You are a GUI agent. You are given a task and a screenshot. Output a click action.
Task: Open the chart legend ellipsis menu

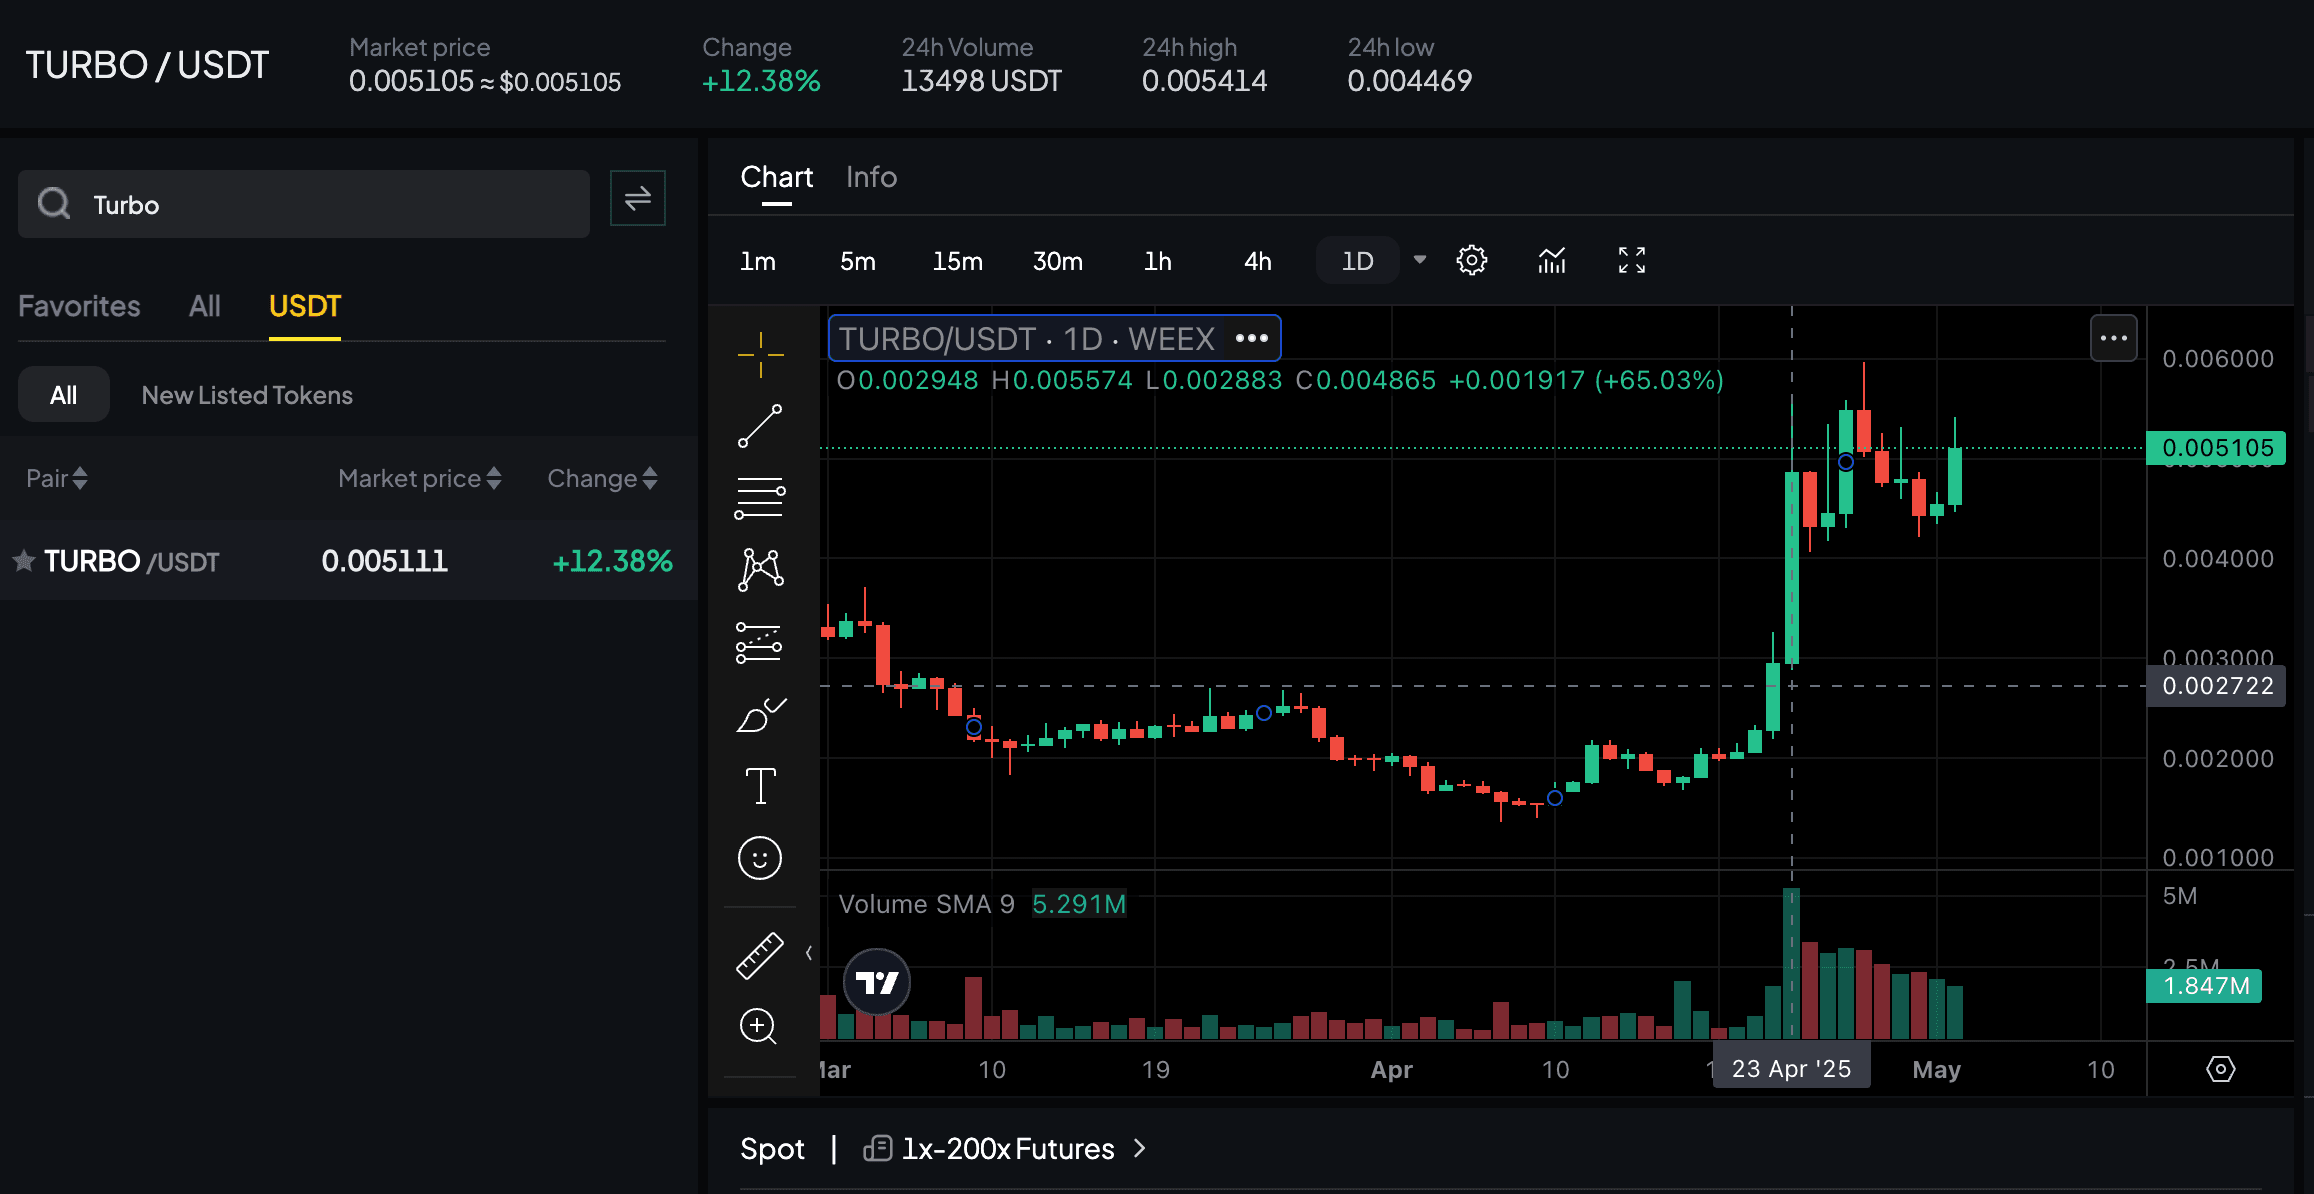click(1251, 338)
